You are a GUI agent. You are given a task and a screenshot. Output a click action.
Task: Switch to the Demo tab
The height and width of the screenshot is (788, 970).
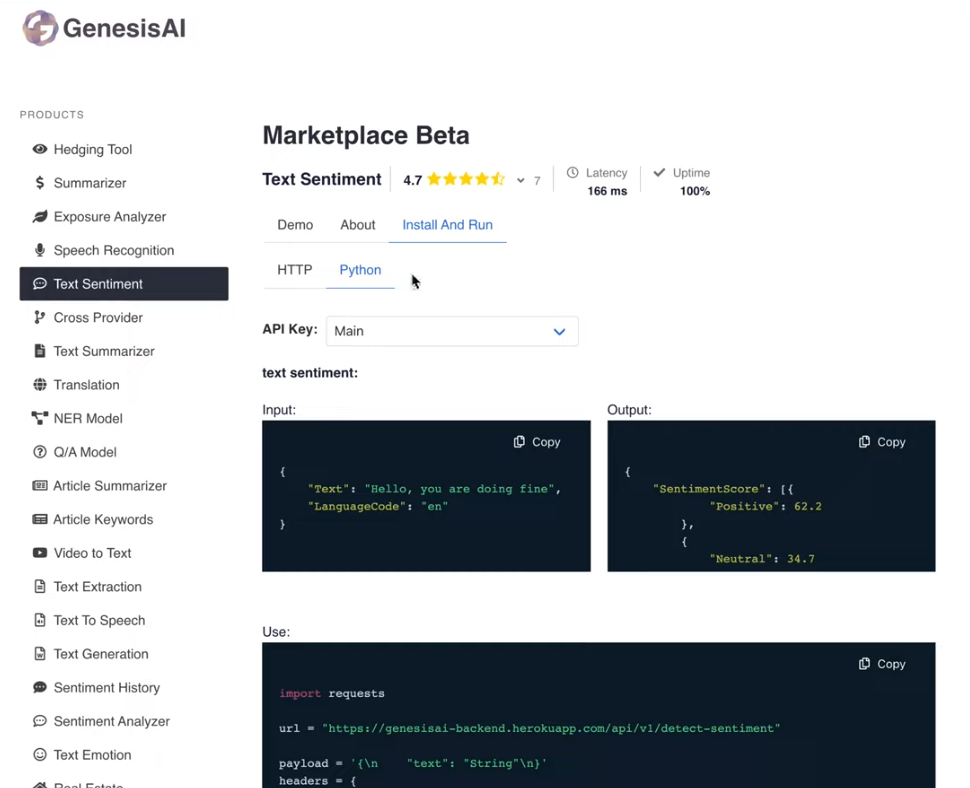[295, 225]
